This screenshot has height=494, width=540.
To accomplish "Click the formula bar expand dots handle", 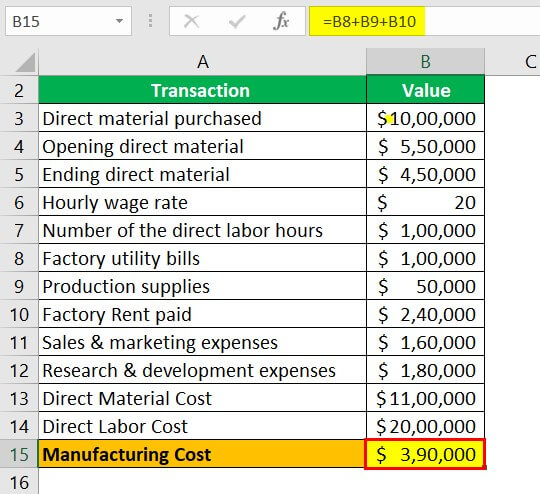I will pos(150,21).
